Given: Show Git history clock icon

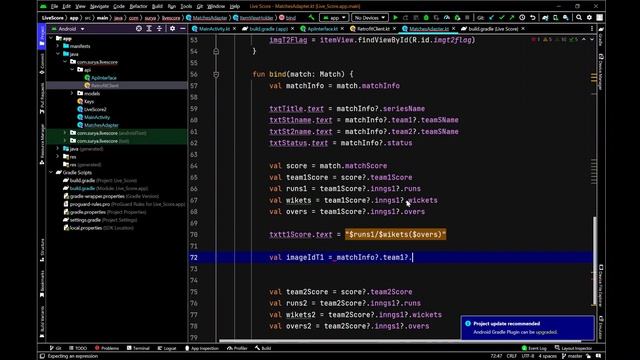Looking at the screenshot, I should click(522, 18).
